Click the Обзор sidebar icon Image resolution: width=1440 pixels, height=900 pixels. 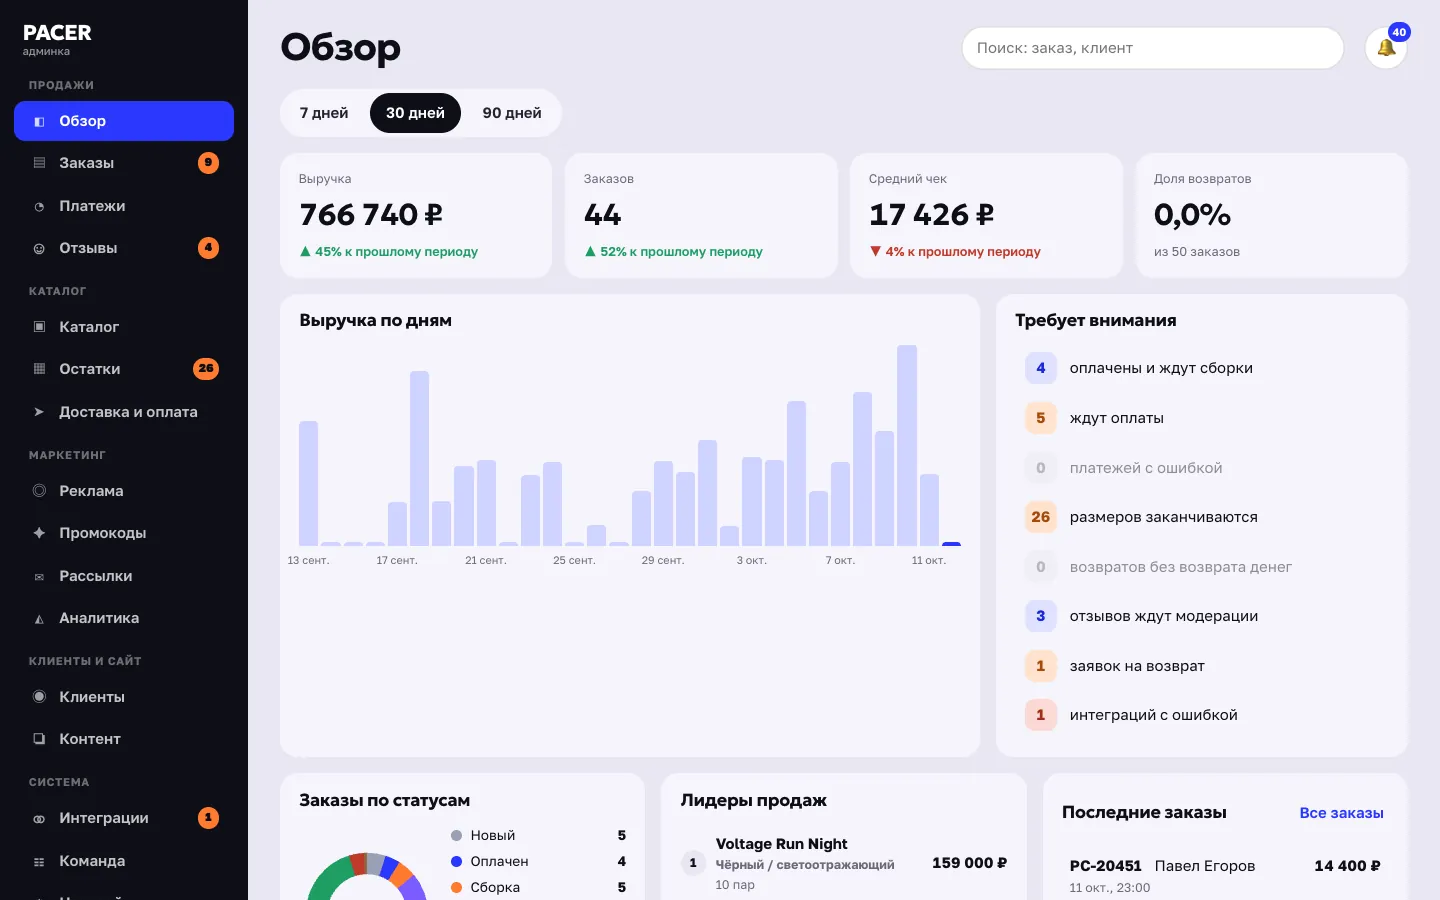coord(39,121)
